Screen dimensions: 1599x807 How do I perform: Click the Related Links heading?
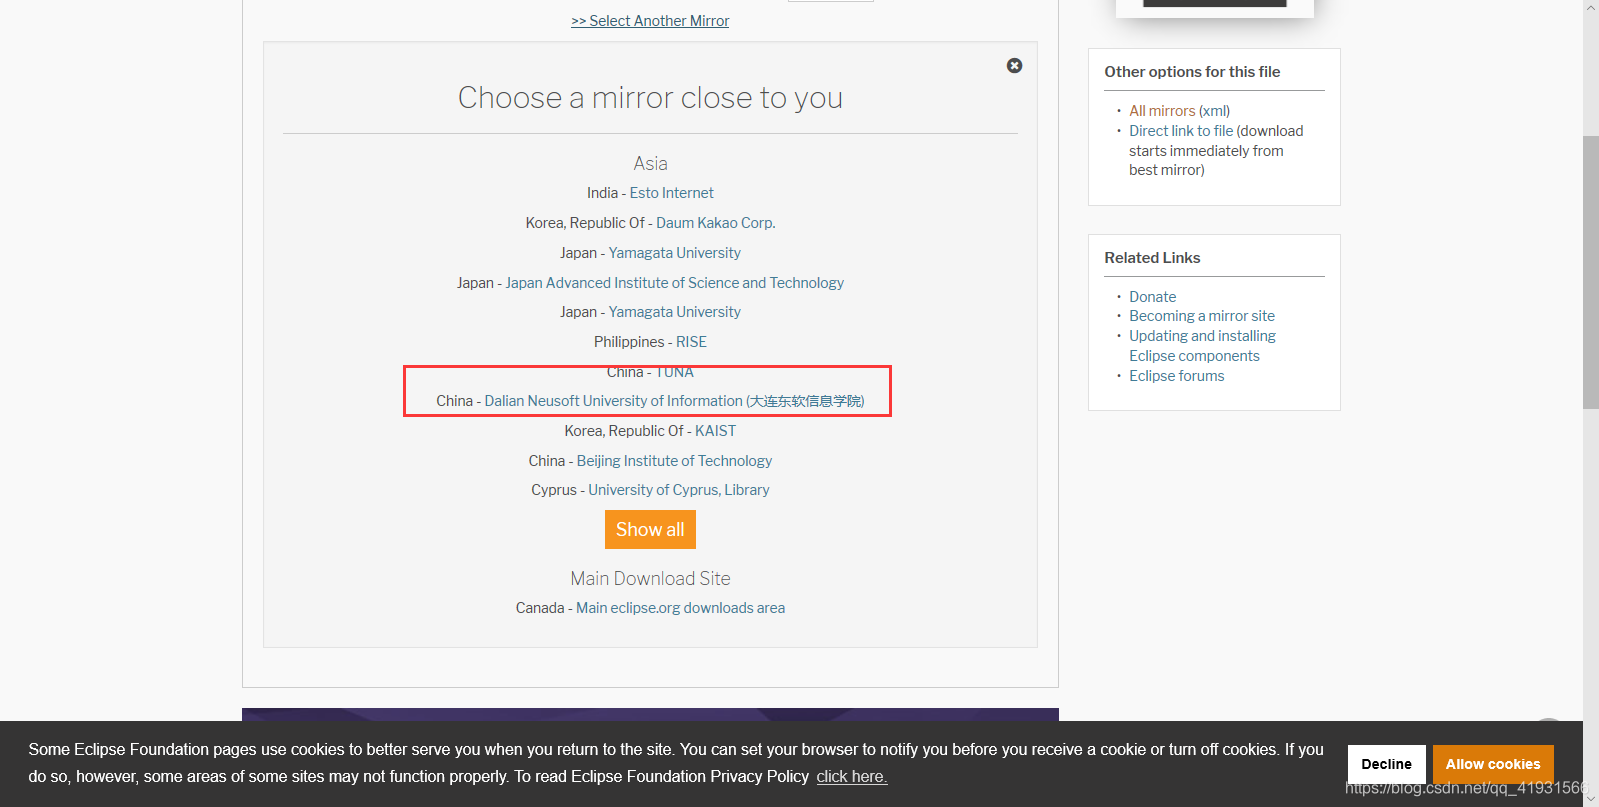1152,258
